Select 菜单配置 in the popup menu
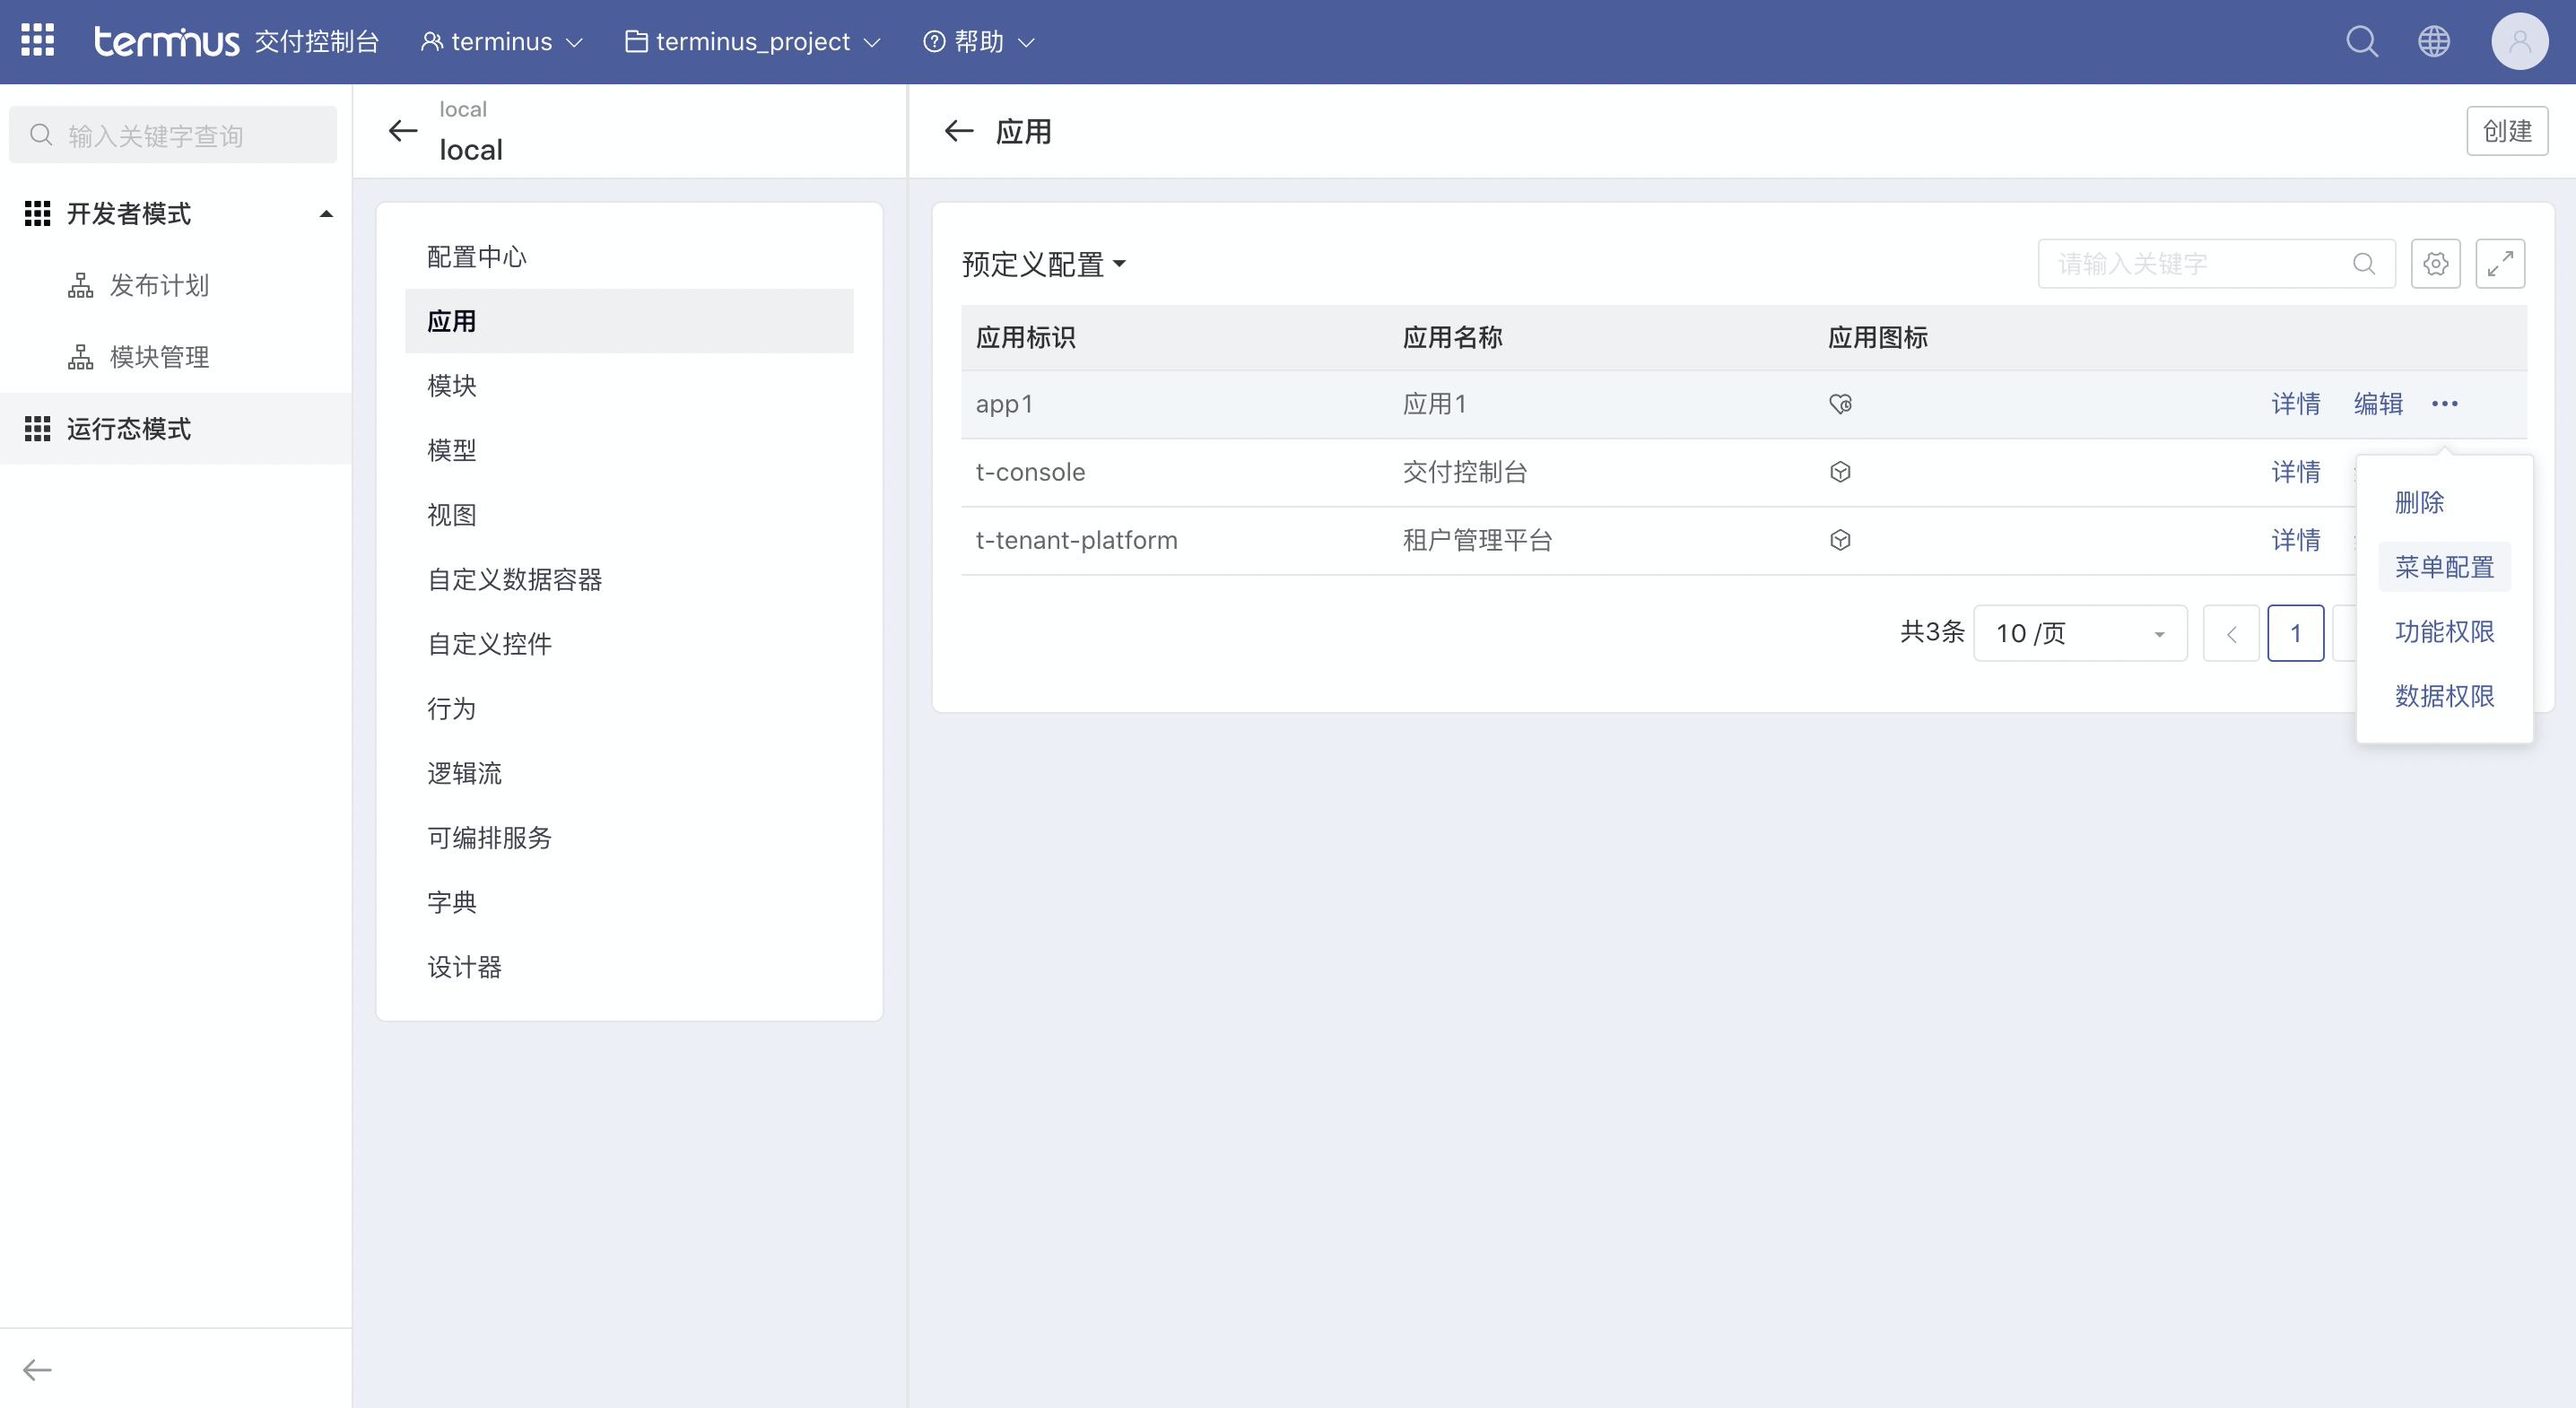Image resolution: width=2576 pixels, height=1408 pixels. coord(2443,567)
